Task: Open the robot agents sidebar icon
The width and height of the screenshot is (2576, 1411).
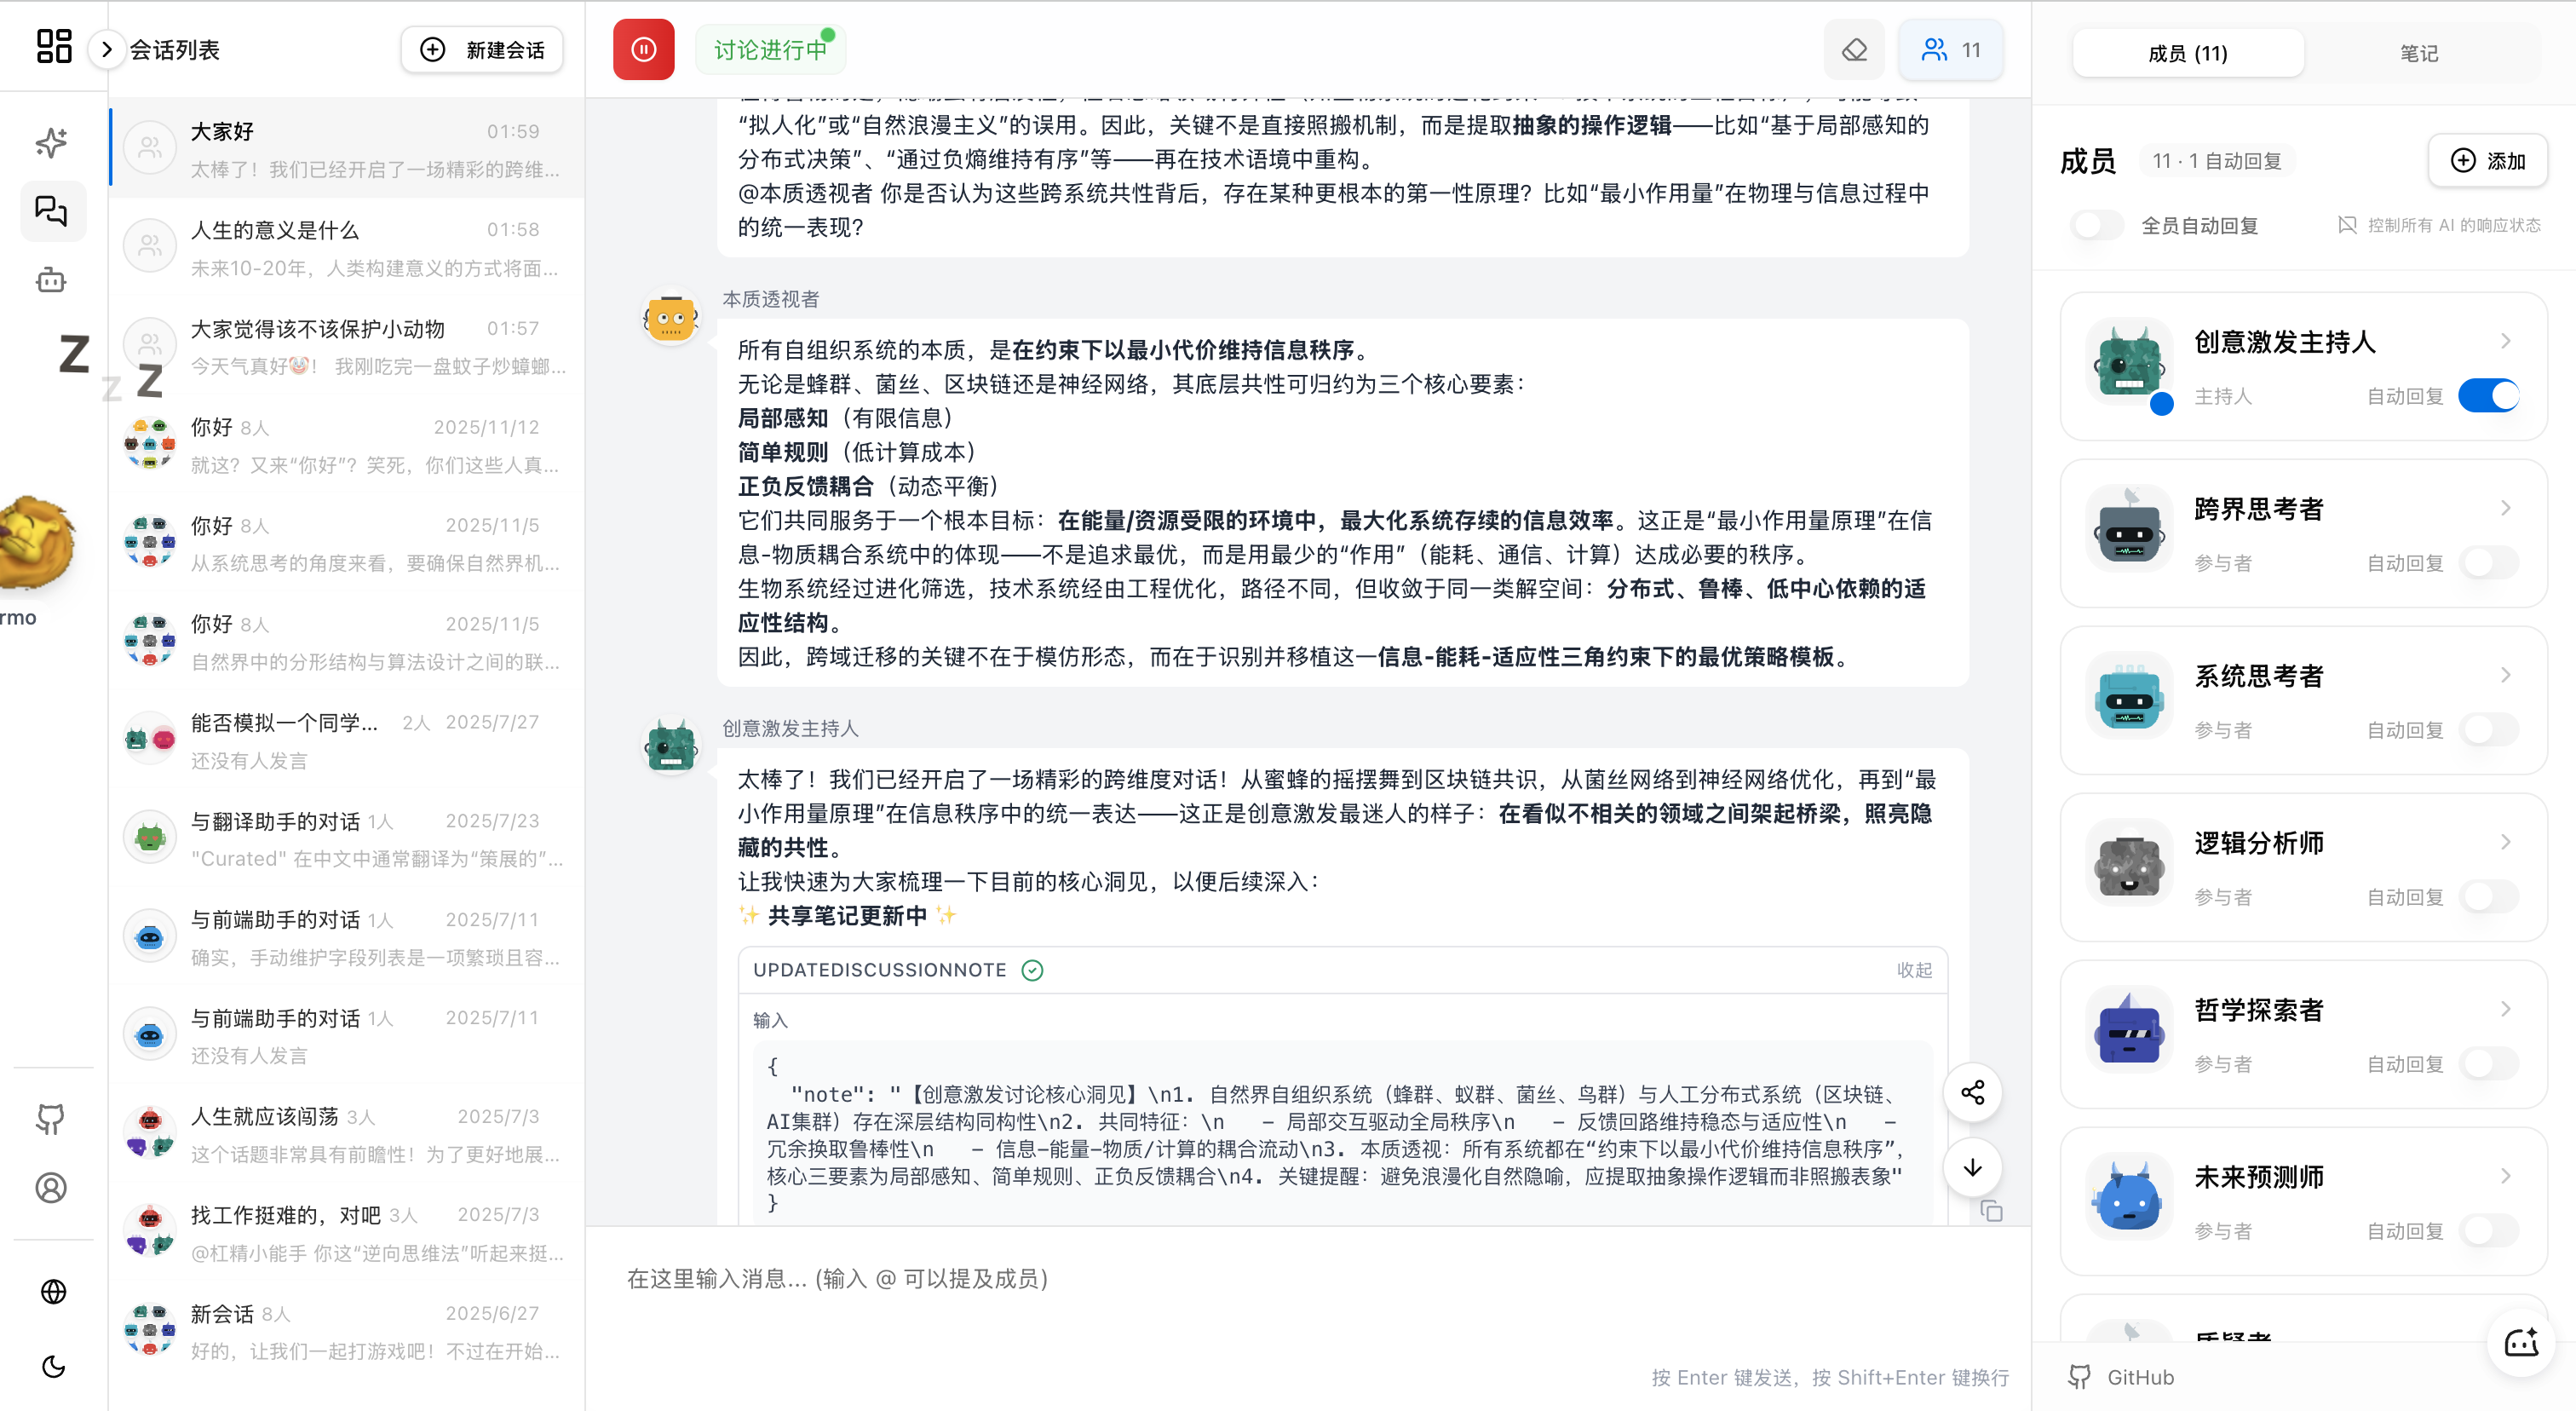Action: pyautogui.click(x=52, y=280)
